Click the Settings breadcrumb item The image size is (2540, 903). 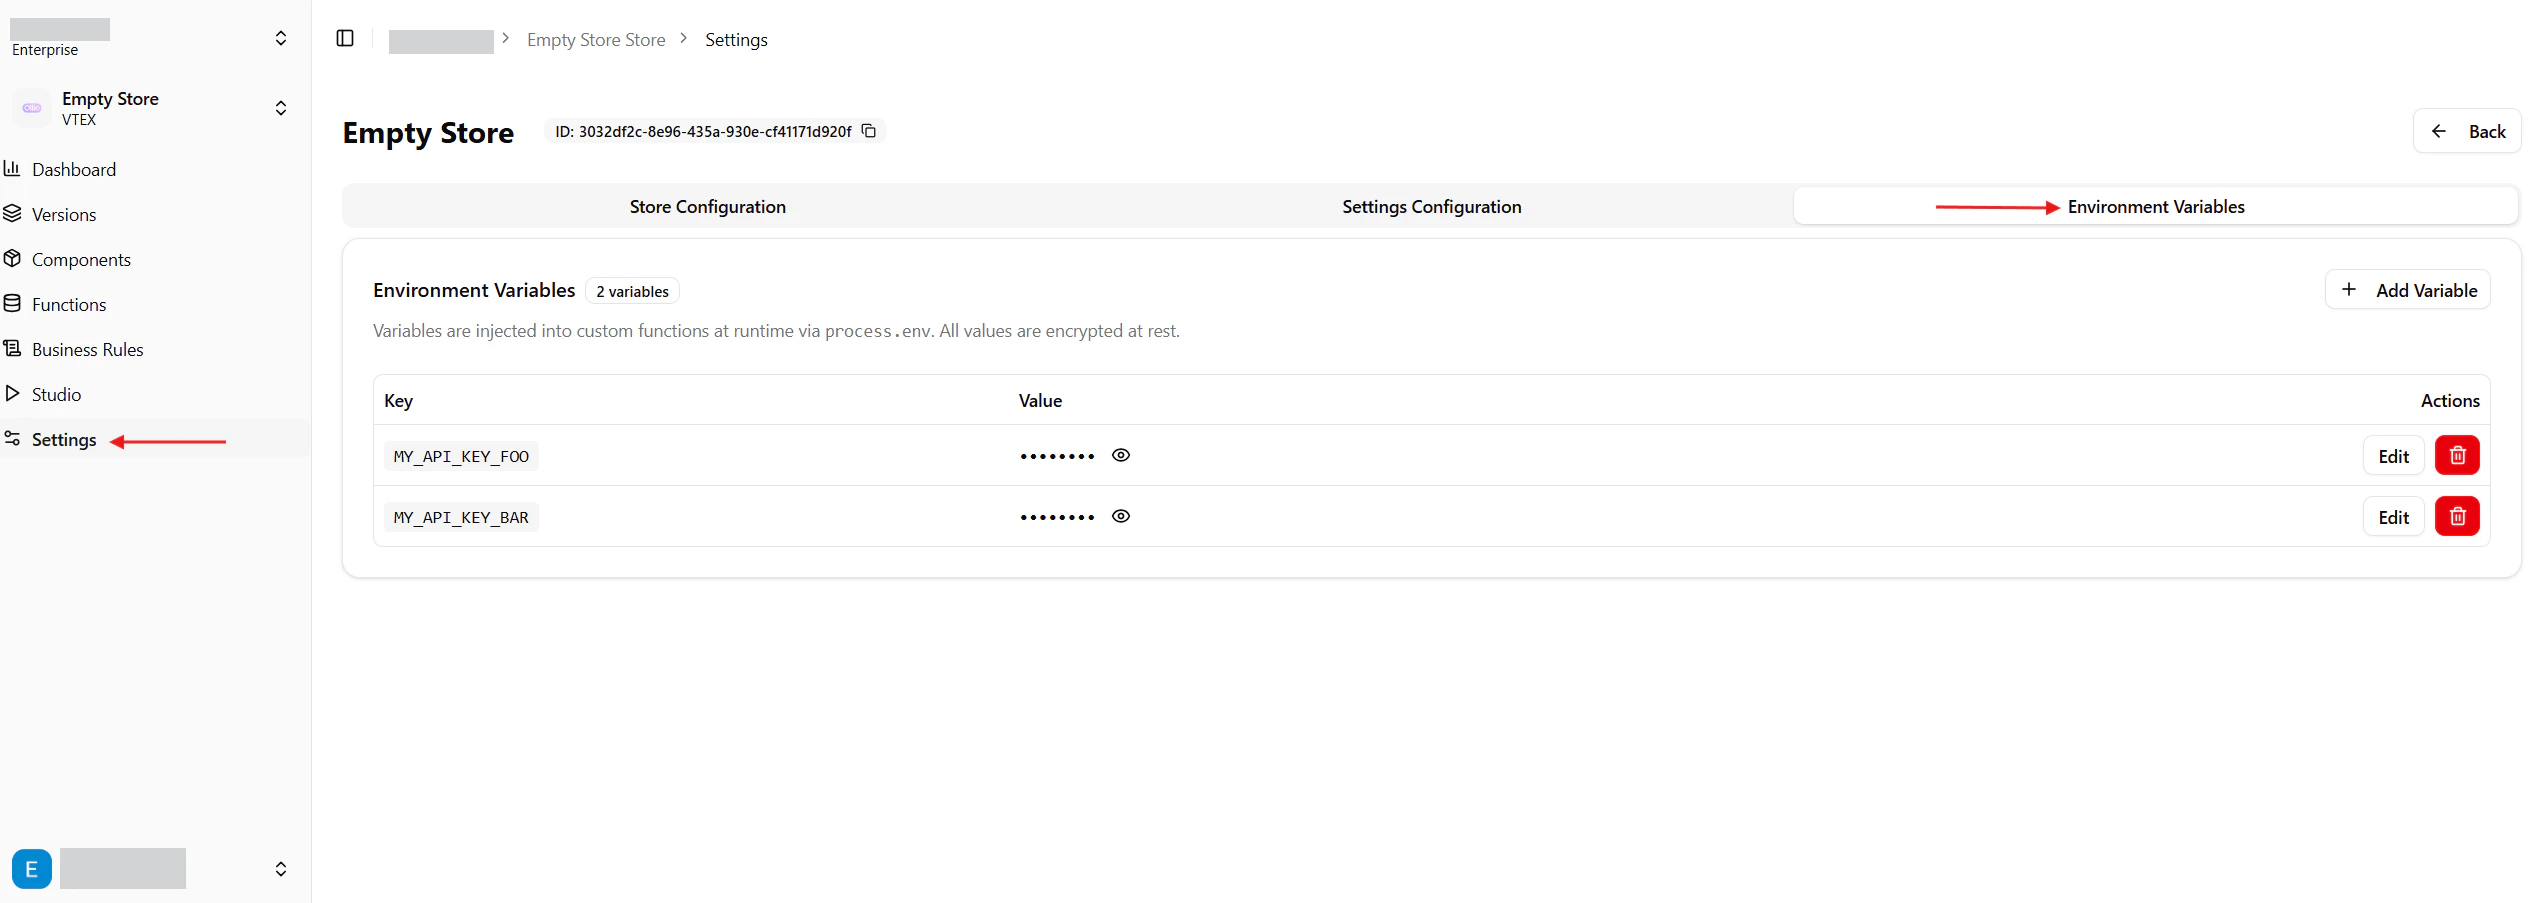(736, 39)
